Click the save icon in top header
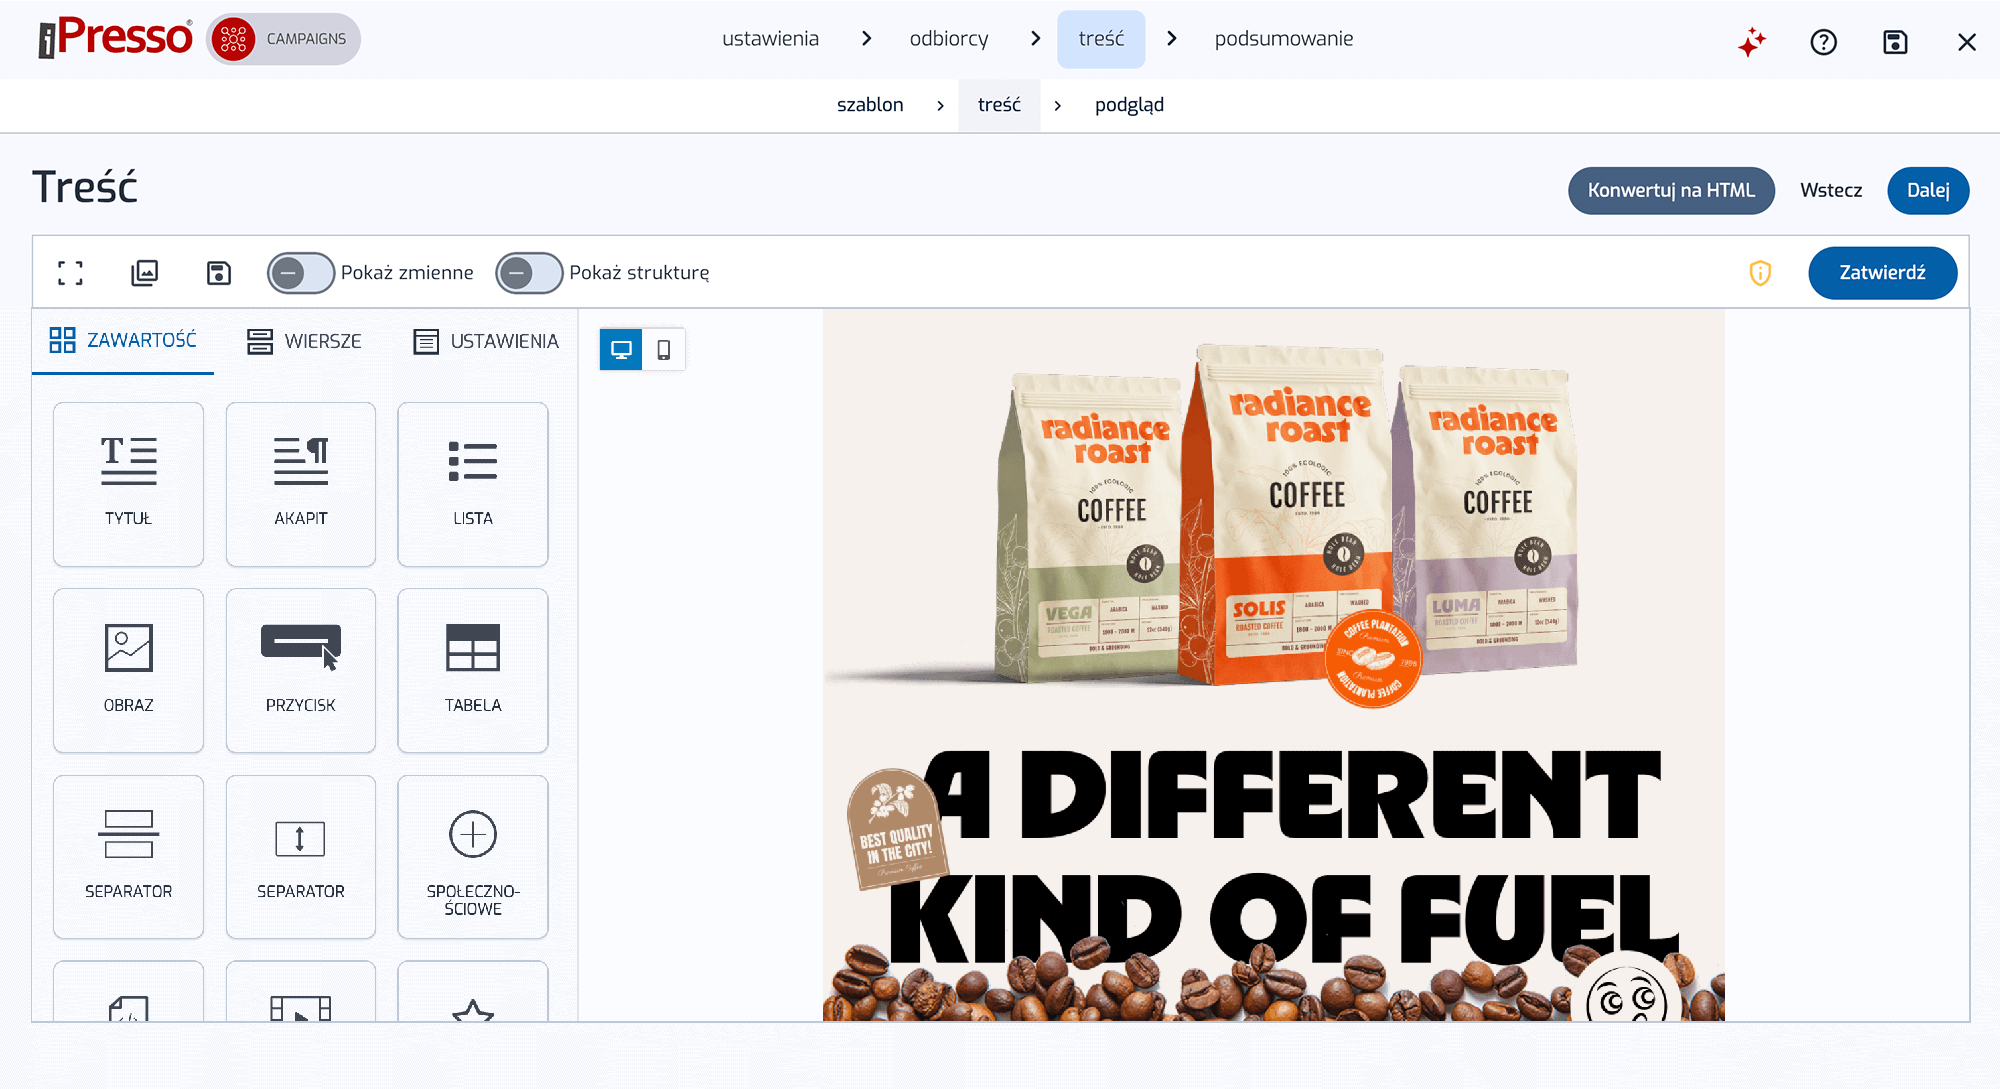Screen dimensions: 2000x1089 click(1895, 42)
